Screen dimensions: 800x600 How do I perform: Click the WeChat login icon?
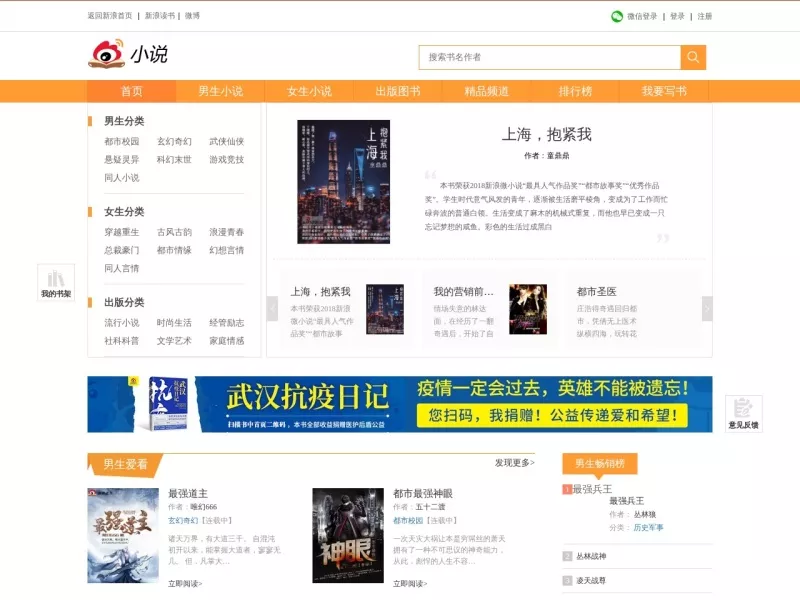(617, 16)
